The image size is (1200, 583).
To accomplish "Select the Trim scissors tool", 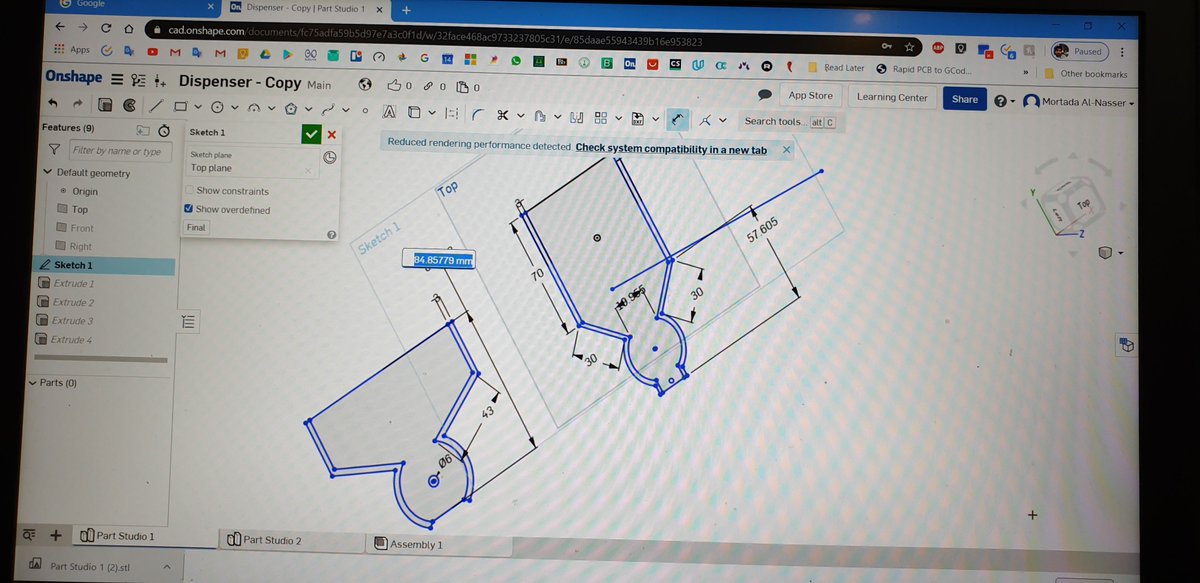I will 502,115.
